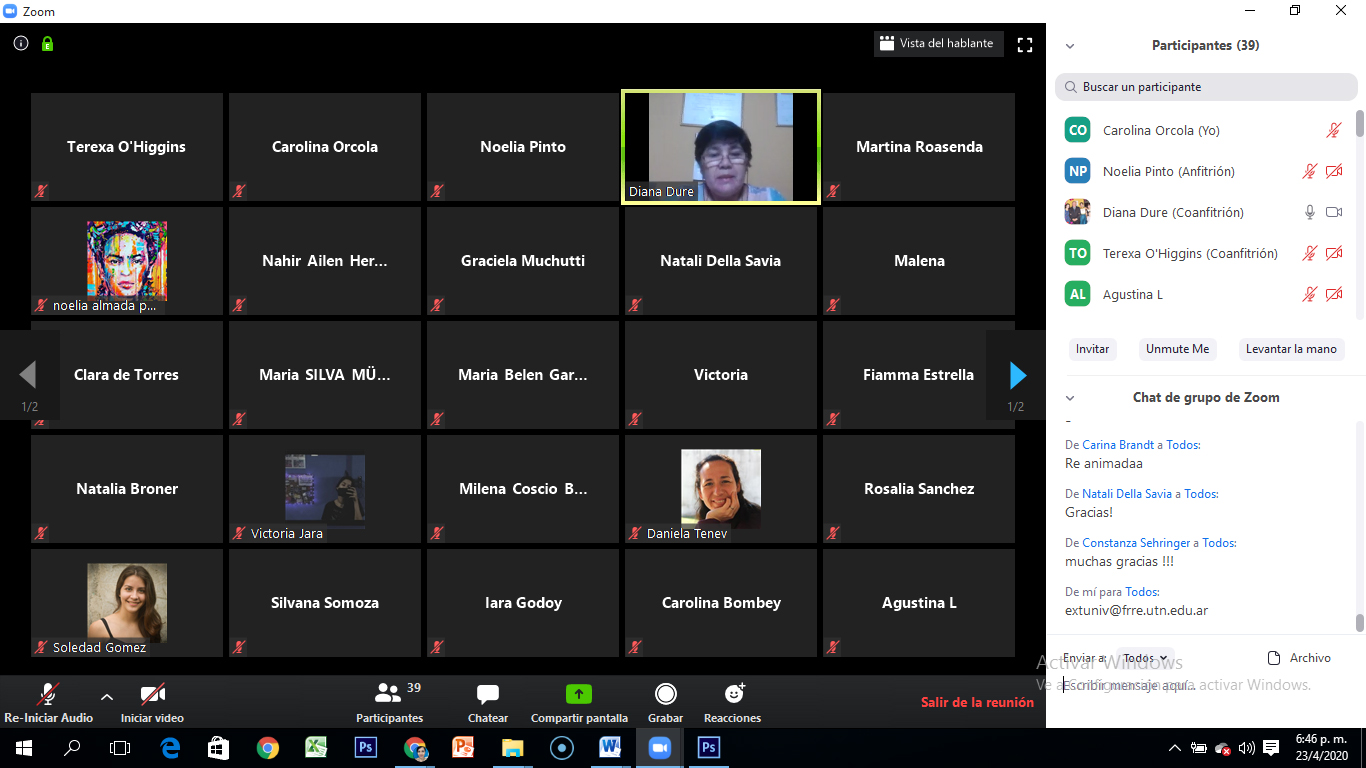1366x768 pixels.
Task: Collapse the Chat de grupo de Zoom chevron
Action: [1070, 398]
